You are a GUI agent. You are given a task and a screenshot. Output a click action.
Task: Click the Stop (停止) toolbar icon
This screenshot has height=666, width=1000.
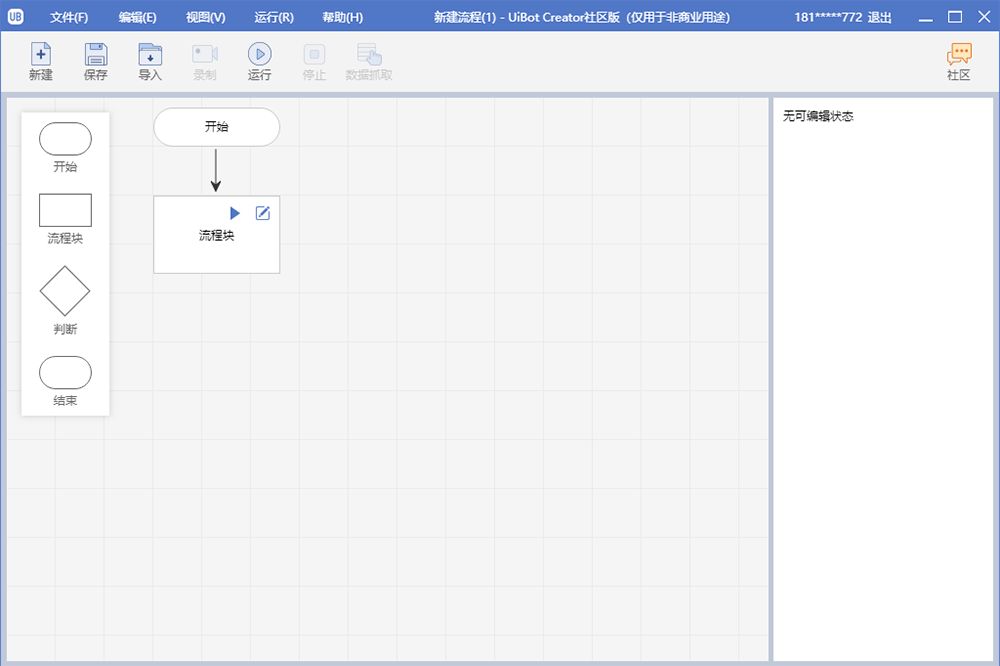pos(314,54)
